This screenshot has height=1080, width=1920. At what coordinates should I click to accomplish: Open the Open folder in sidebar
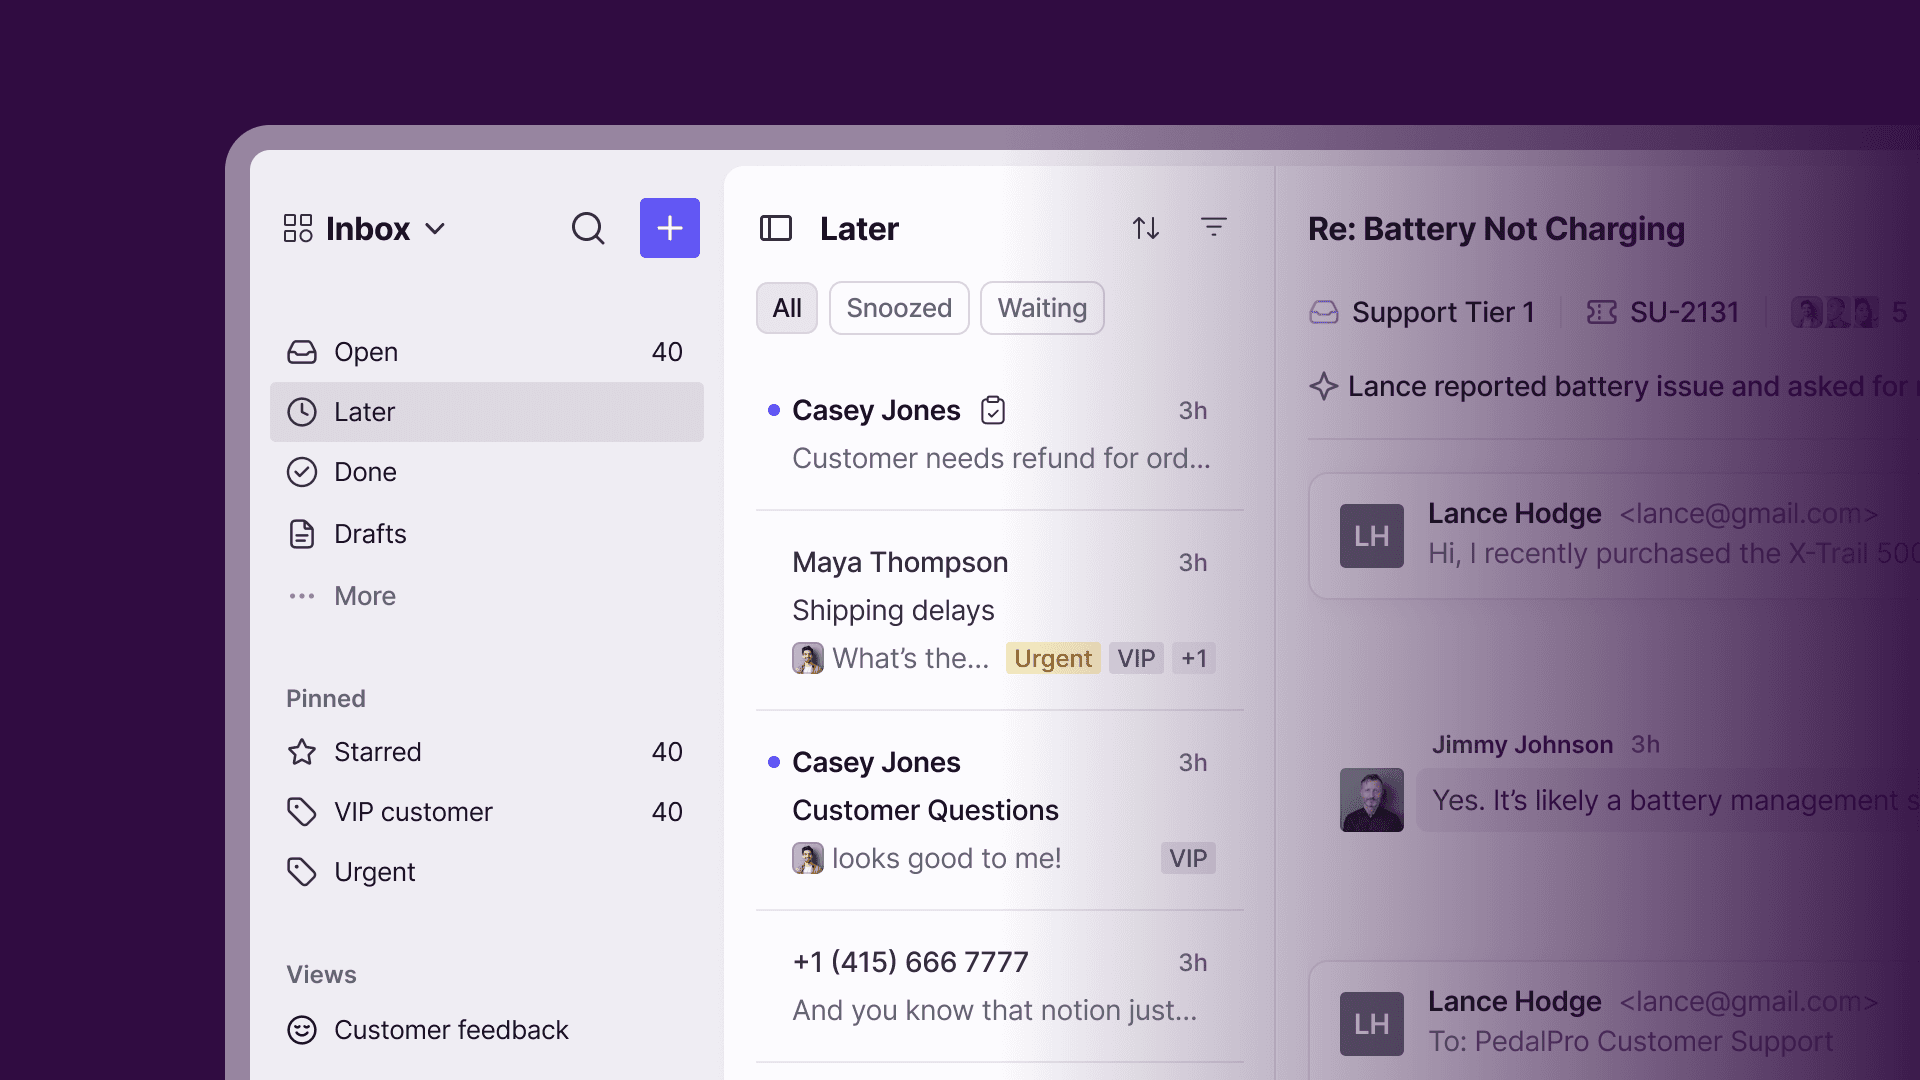[487, 352]
